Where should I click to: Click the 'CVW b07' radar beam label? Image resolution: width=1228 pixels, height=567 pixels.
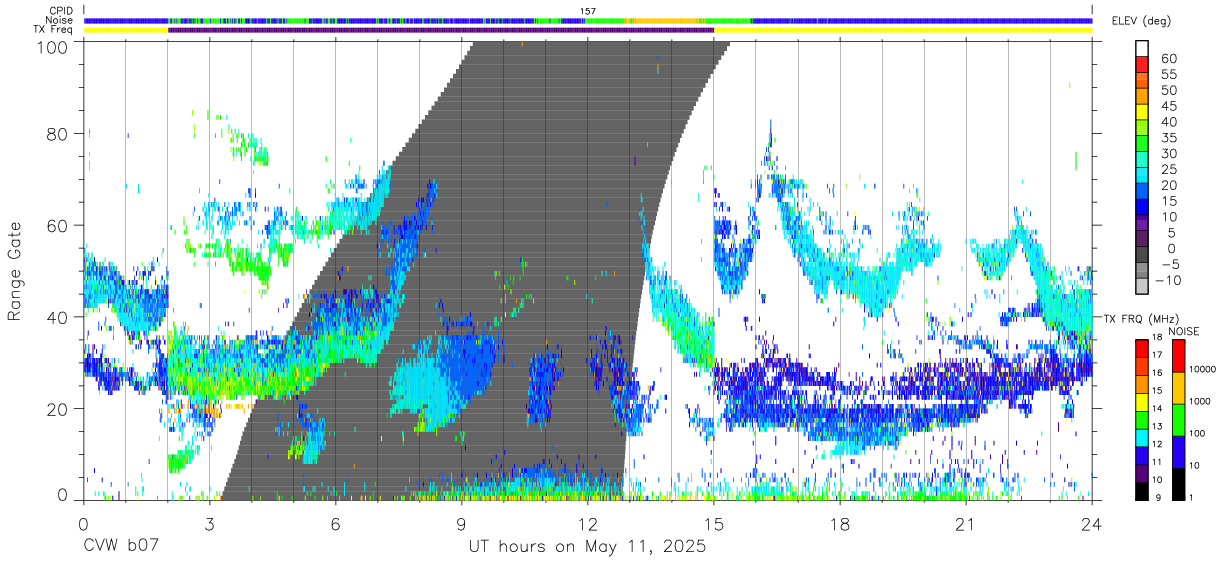tap(122, 547)
